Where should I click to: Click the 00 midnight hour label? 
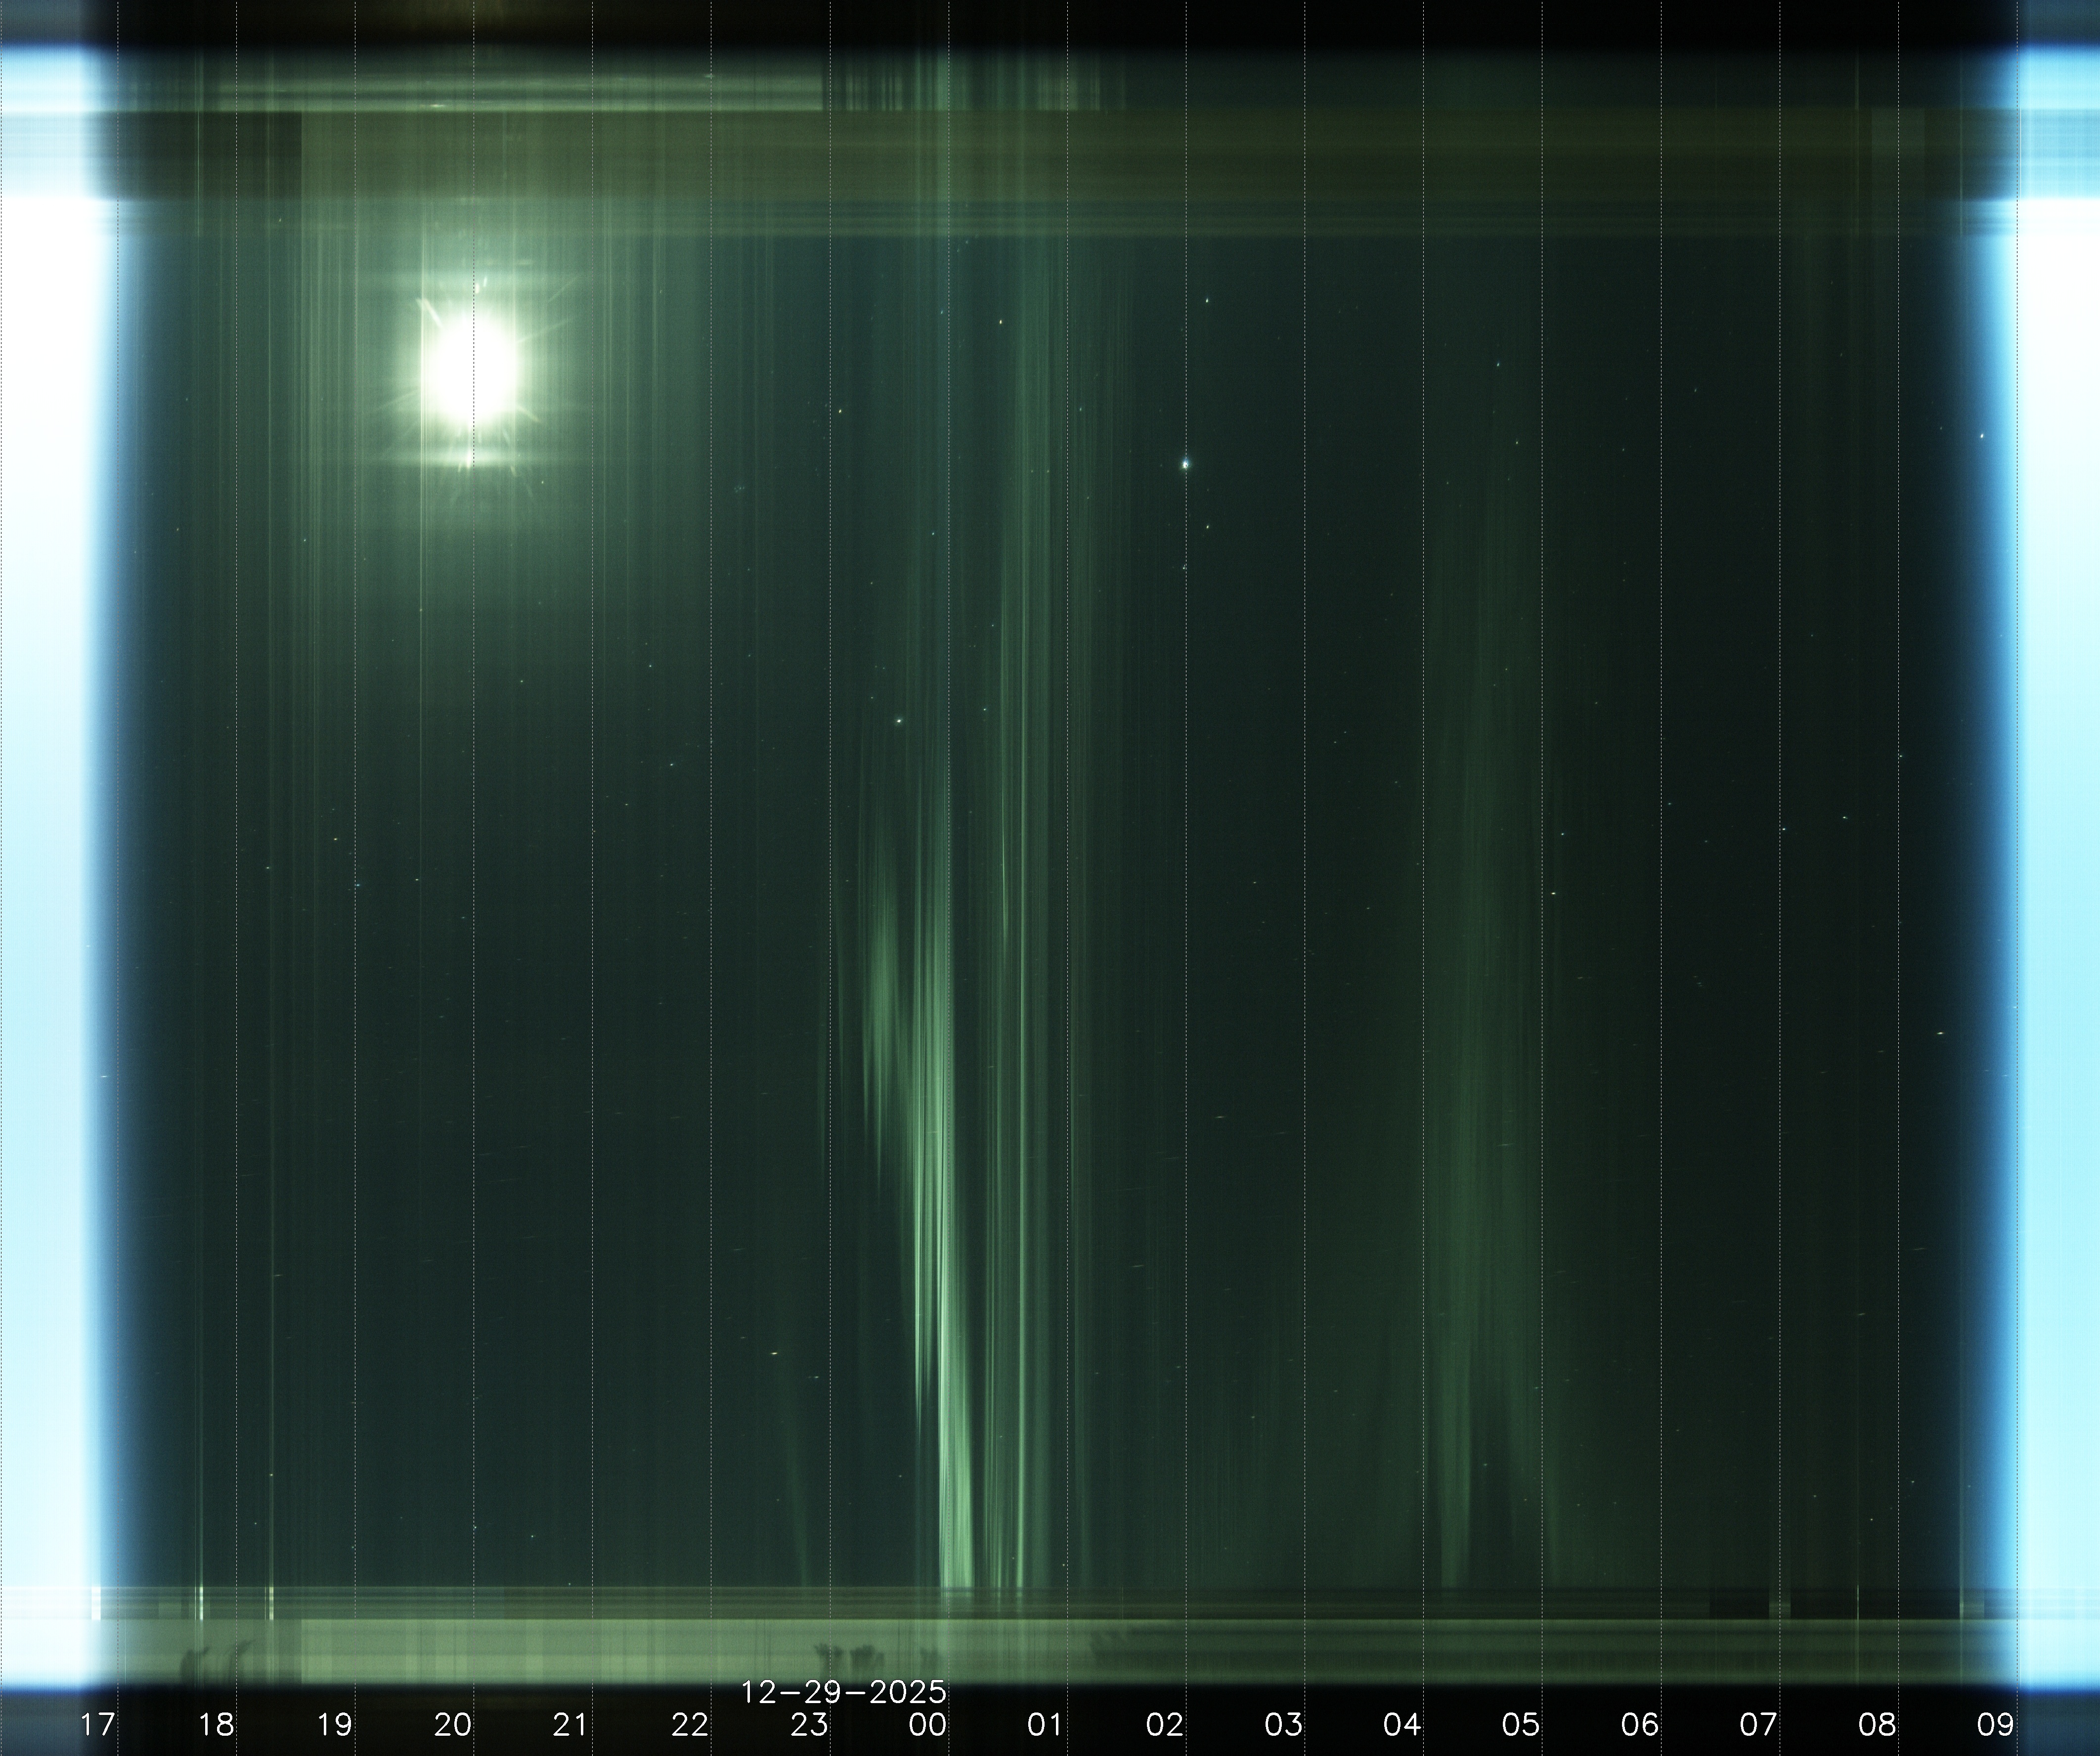coord(927,1725)
